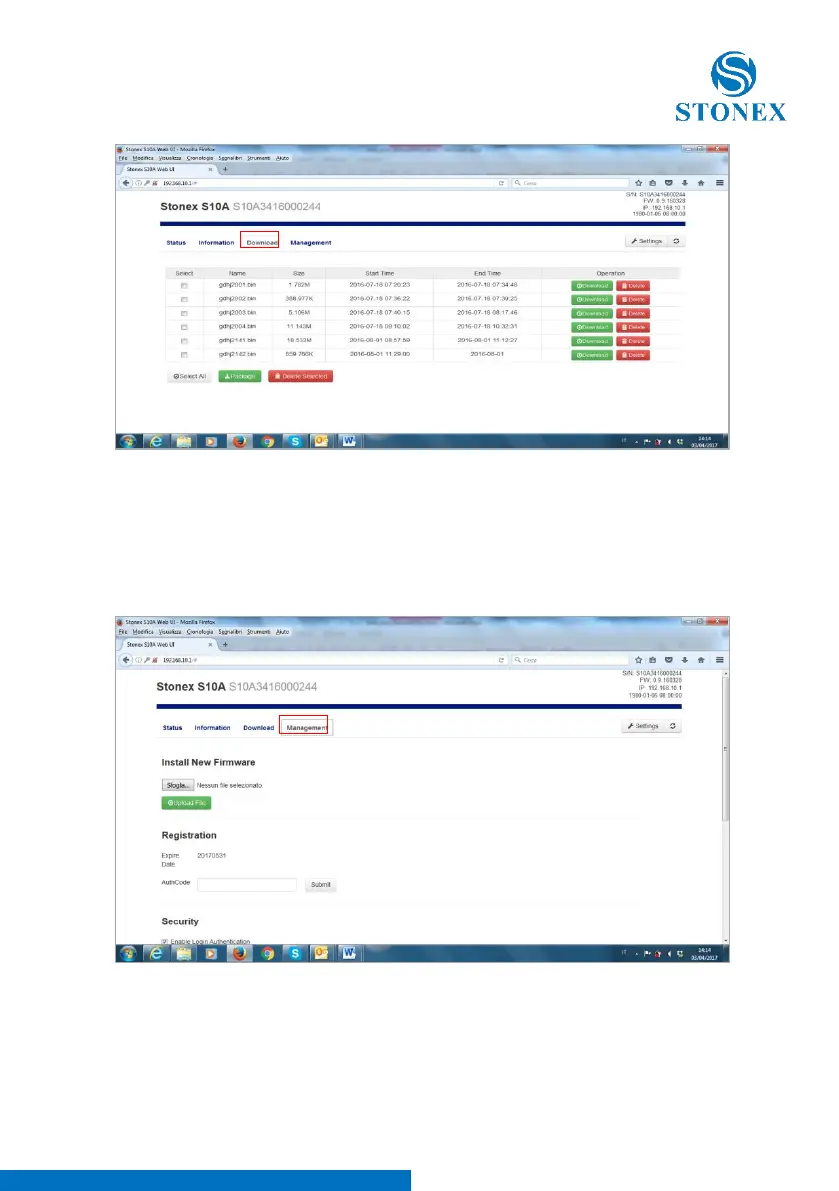The width and height of the screenshot is (839, 1191).
Task: Submit the registration AuthCode
Action: coord(320,884)
